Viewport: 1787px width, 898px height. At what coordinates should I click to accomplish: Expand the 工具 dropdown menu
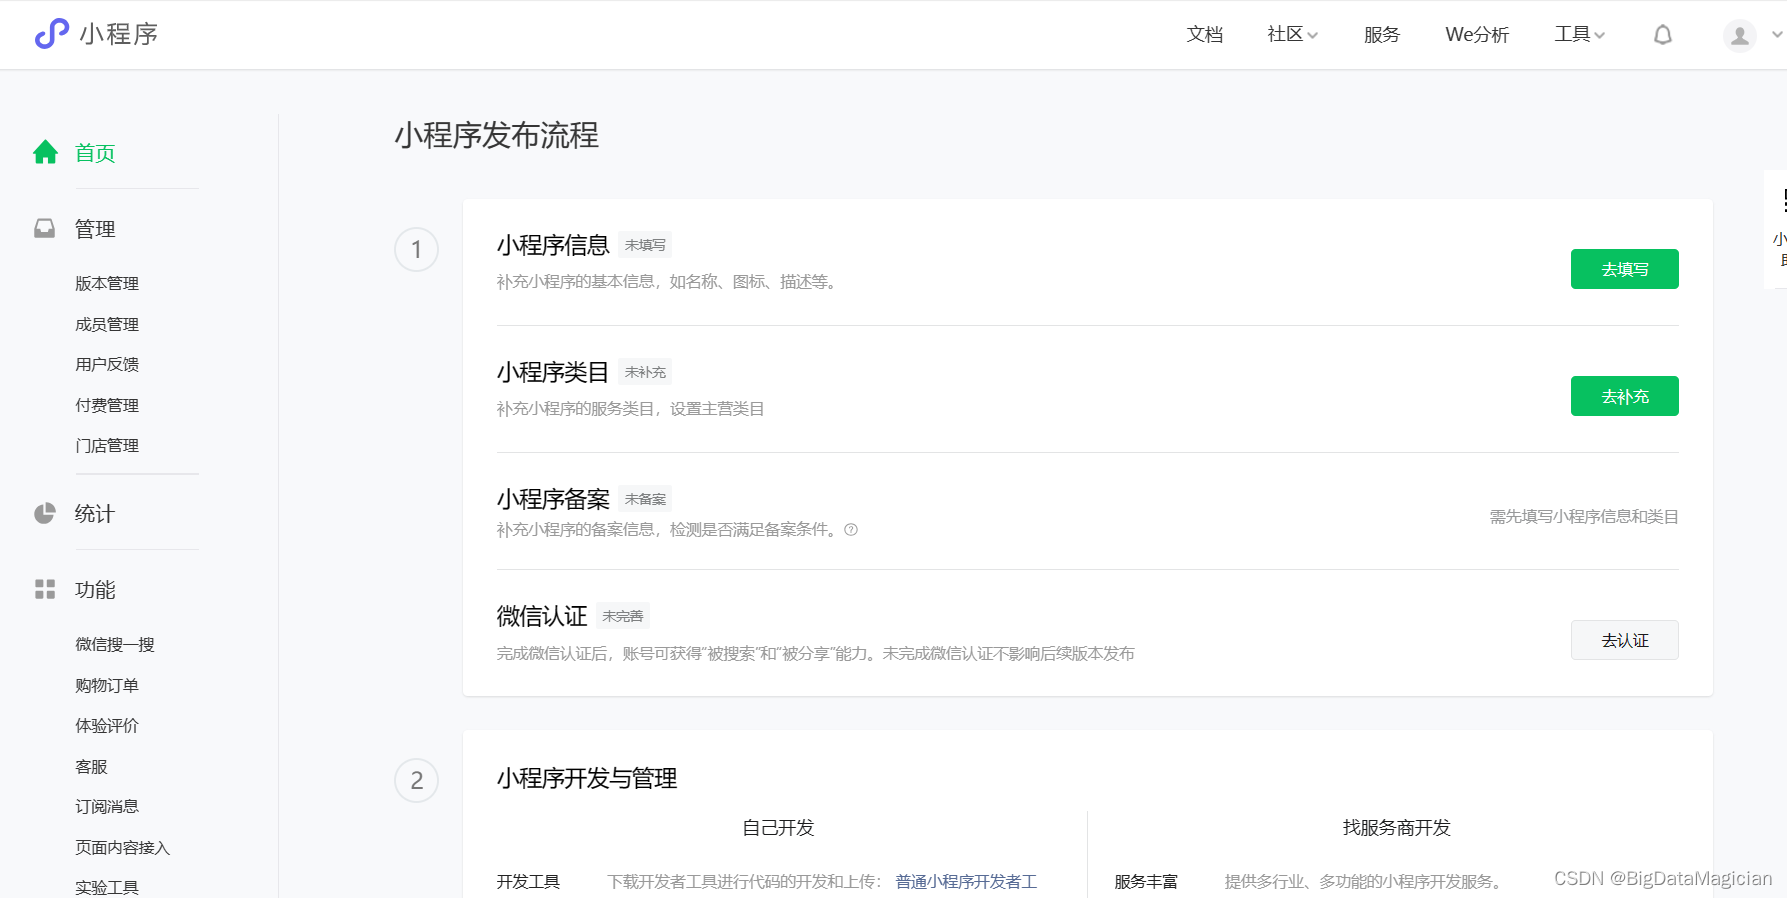click(1580, 35)
